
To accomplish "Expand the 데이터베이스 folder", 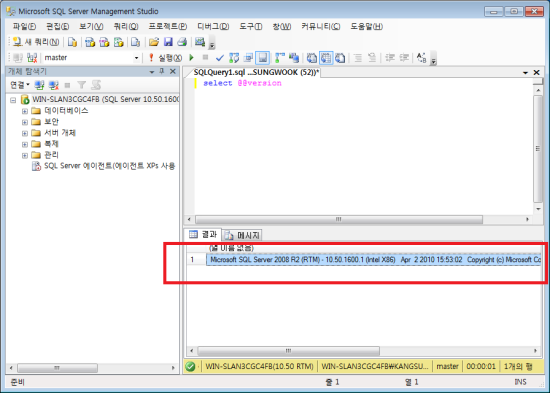I will 25,111.
